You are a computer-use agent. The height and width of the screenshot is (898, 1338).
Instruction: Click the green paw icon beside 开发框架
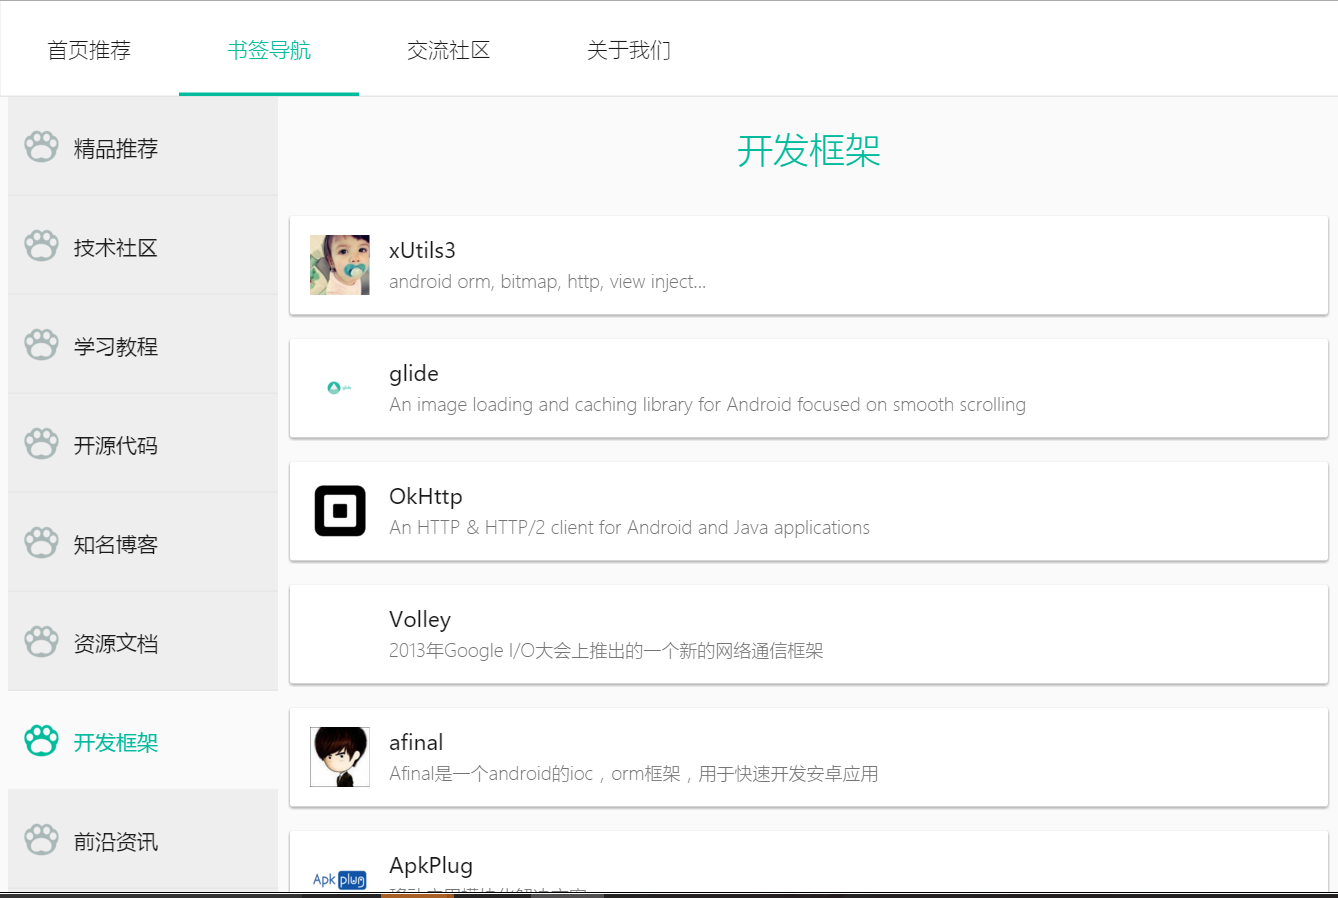[41, 741]
